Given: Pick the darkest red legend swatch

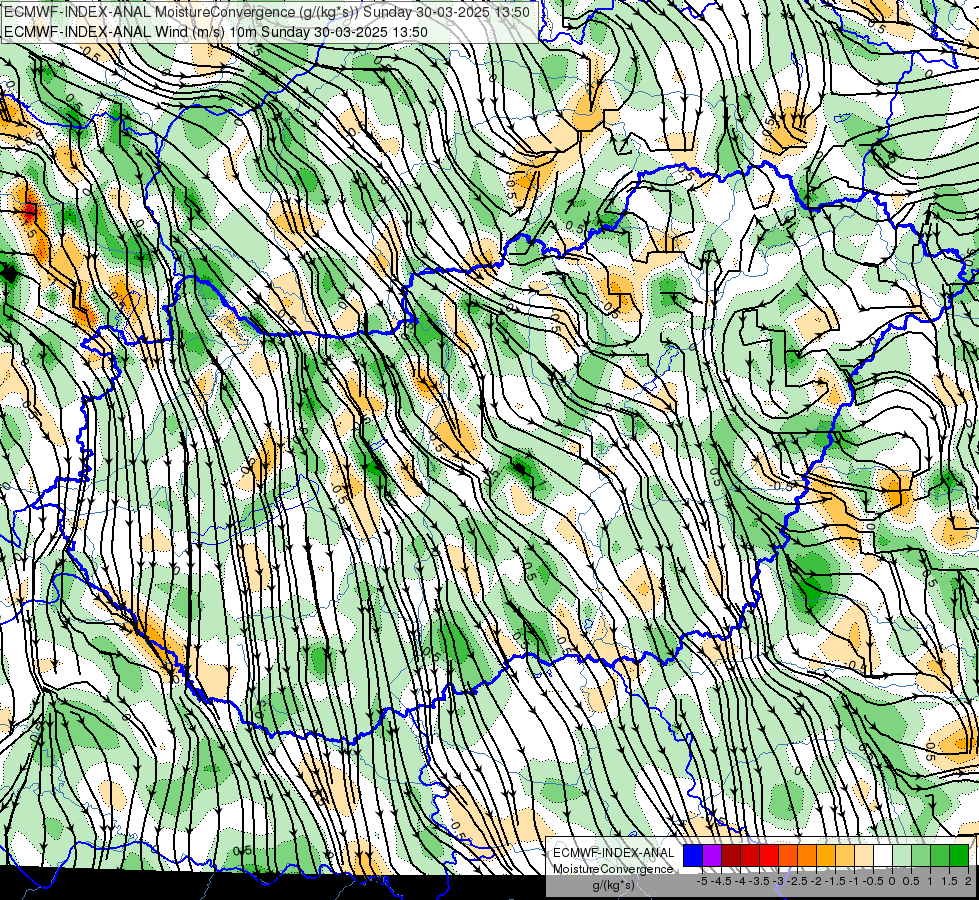Looking at the screenshot, I should click(x=731, y=855).
